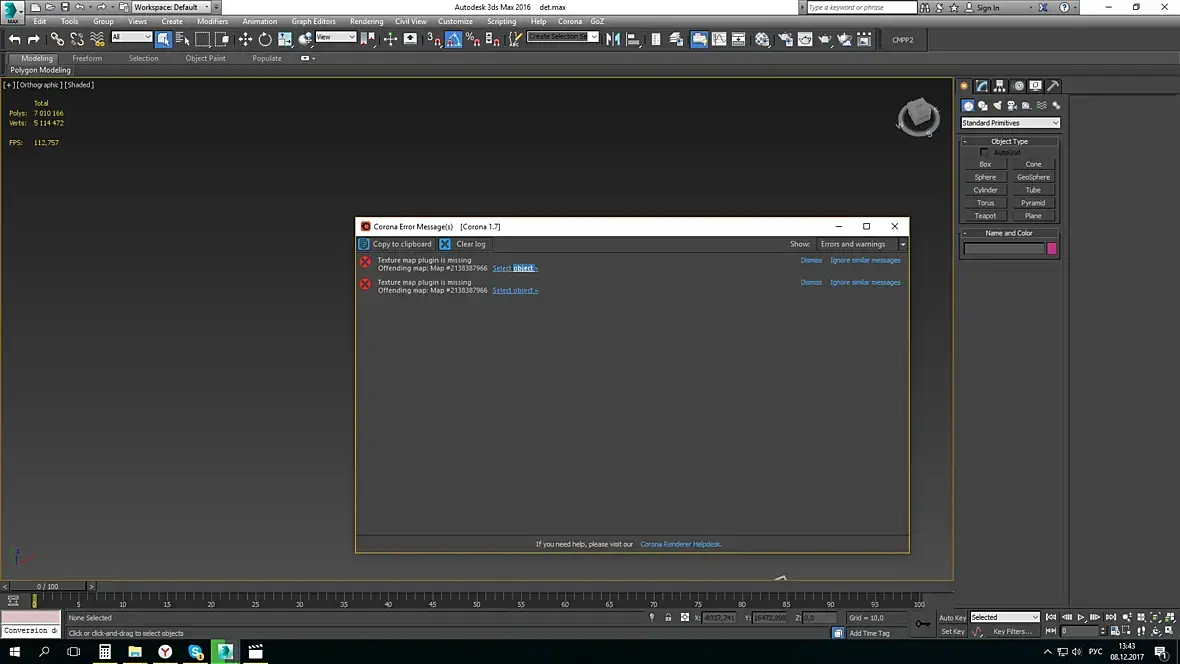
Task: Click the Undo arrow in main toolbar
Action: [x=14, y=39]
